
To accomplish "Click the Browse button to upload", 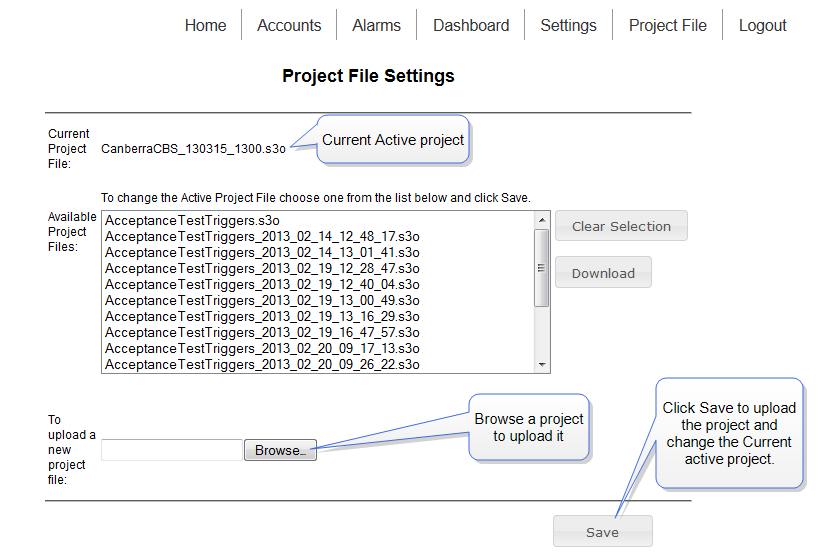I will click(x=280, y=450).
